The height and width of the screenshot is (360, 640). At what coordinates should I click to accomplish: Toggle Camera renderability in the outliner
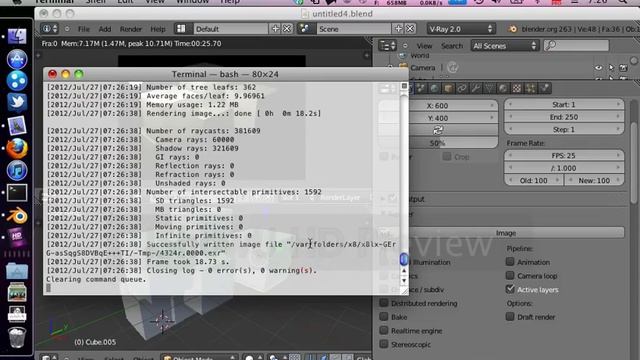623,68
